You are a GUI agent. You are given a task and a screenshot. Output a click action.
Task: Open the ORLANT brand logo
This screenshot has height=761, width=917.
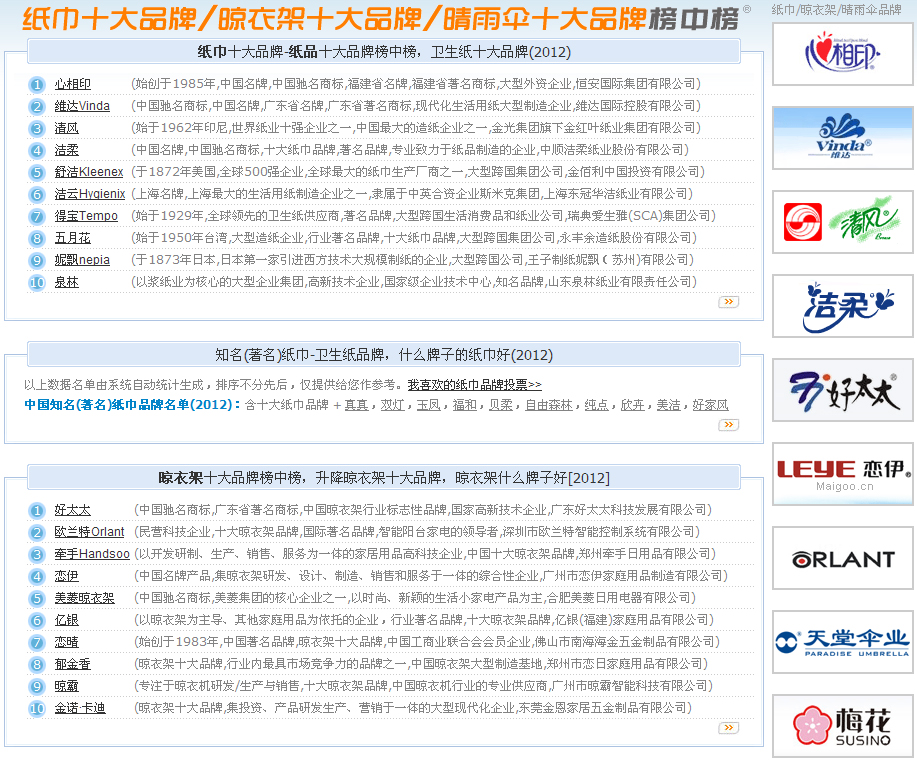click(x=843, y=558)
